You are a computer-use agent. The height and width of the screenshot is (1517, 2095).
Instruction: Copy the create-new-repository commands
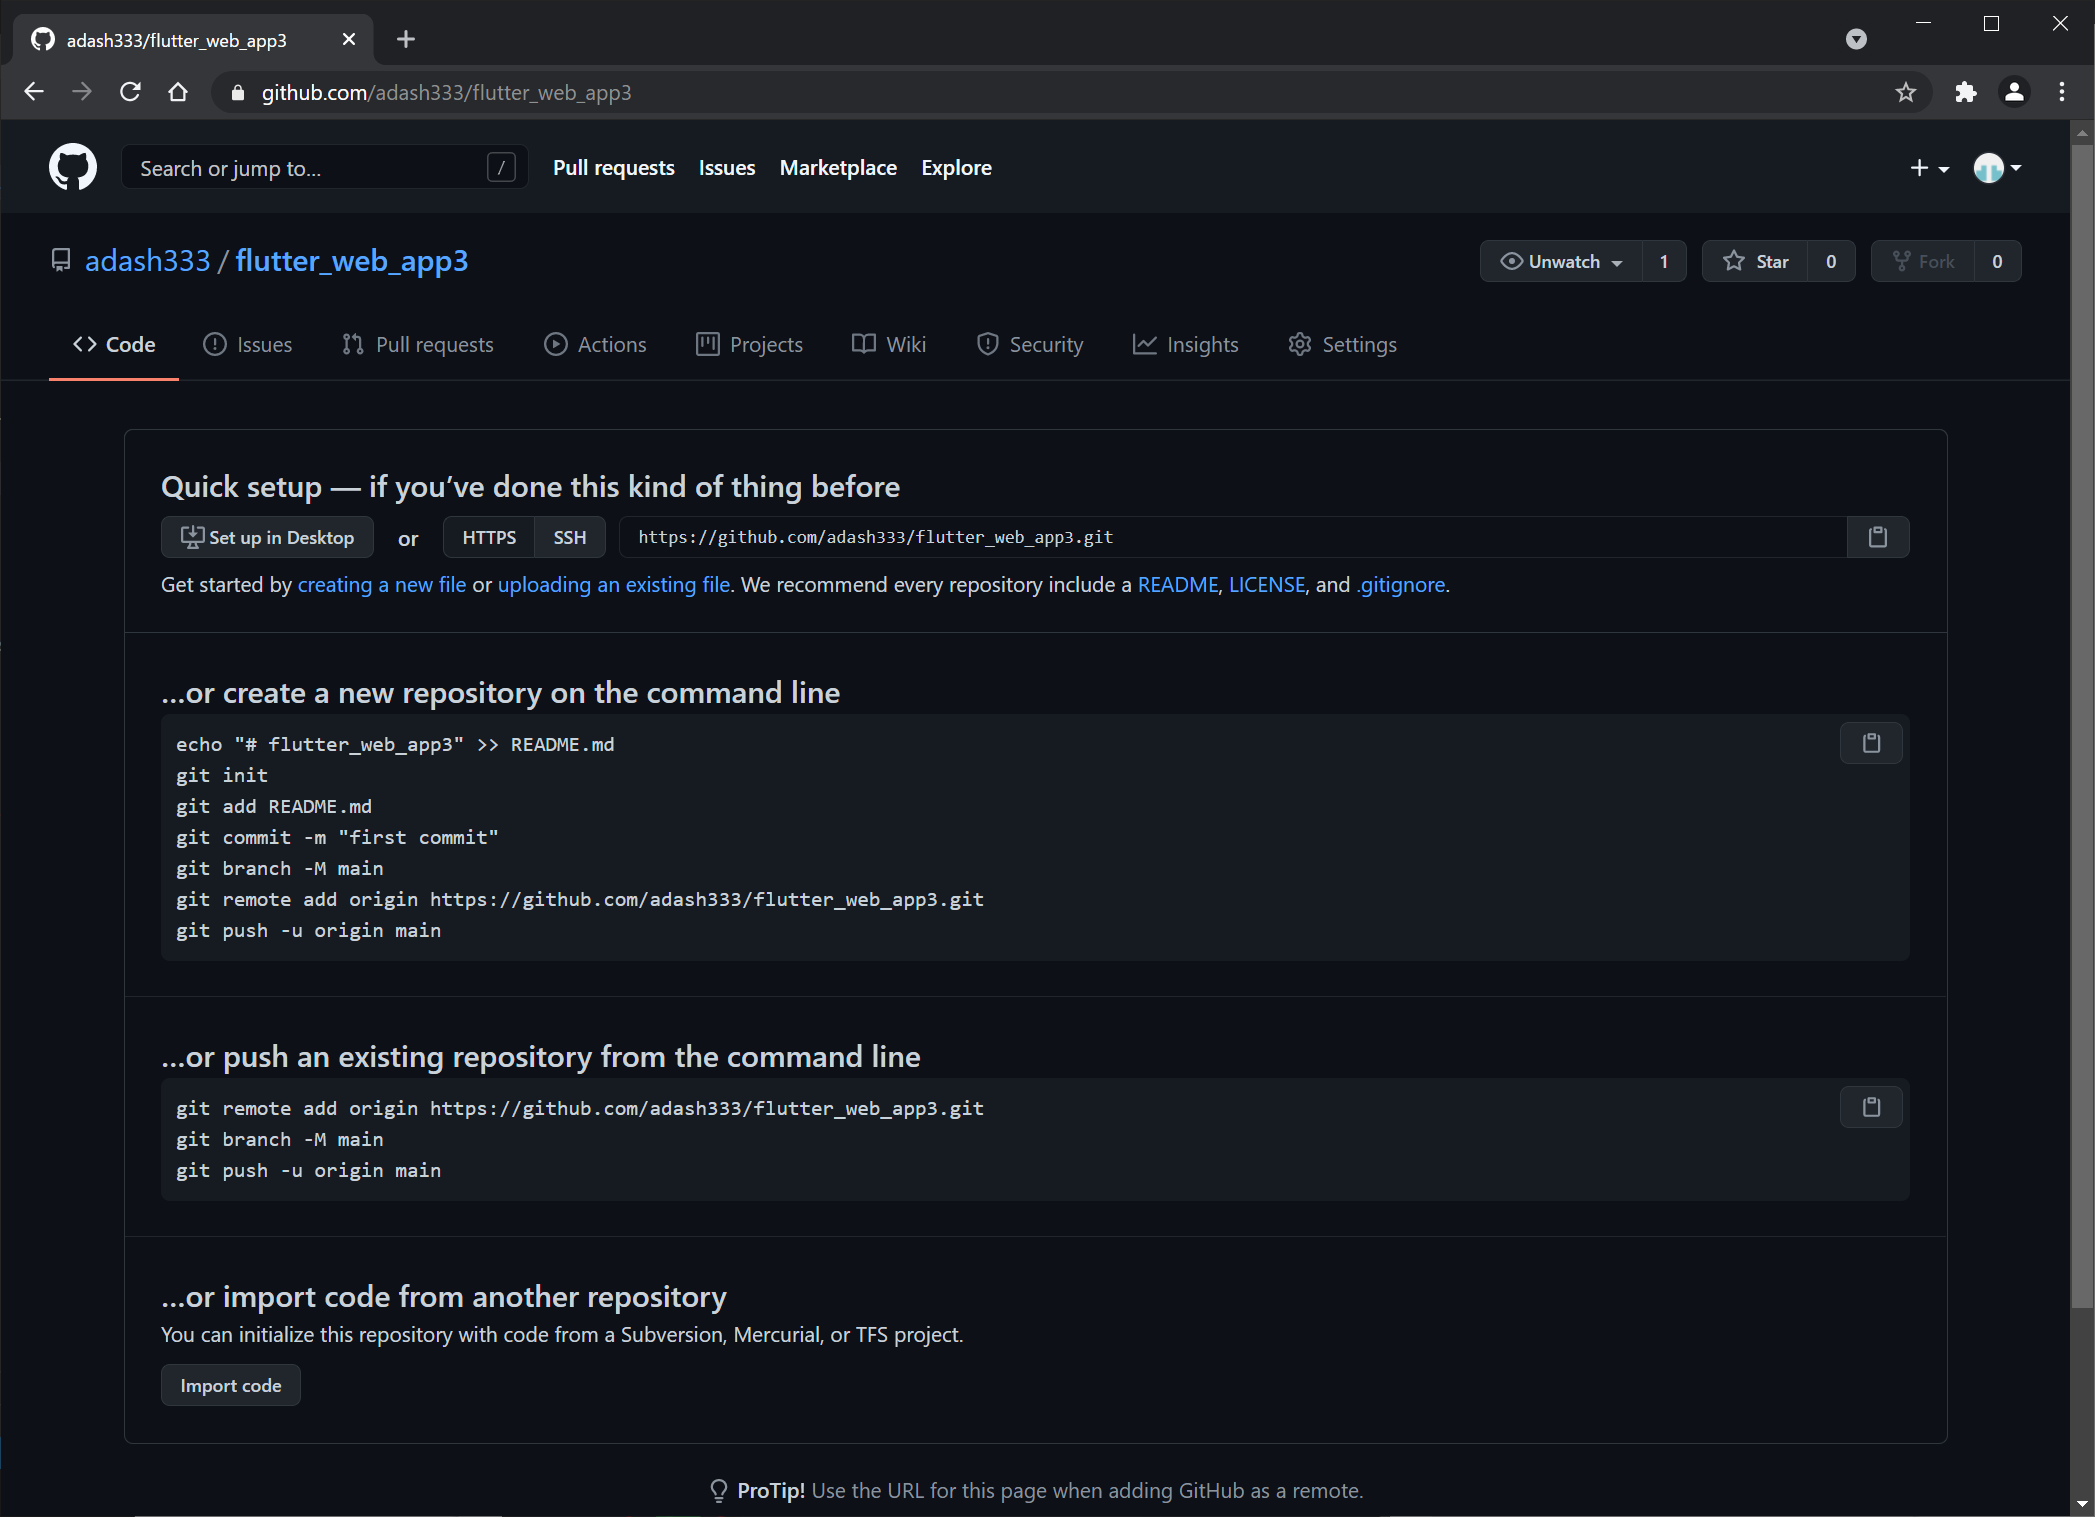pyautogui.click(x=1871, y=743)
